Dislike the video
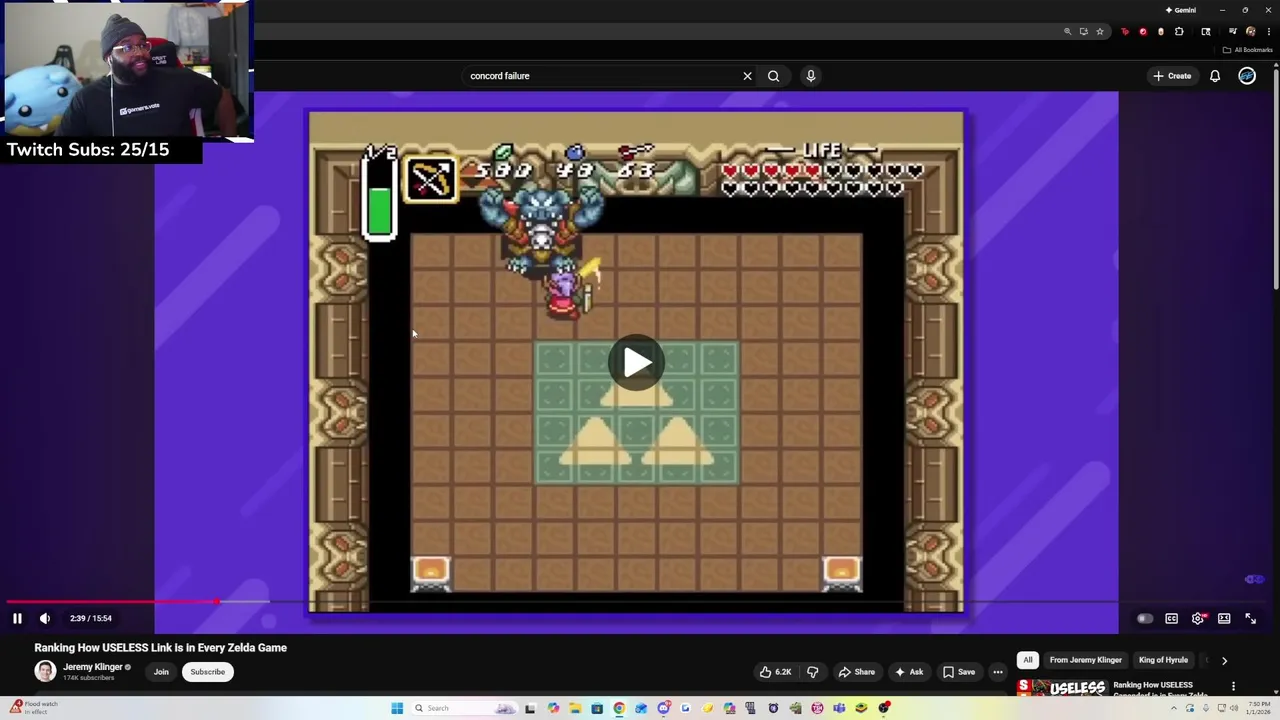 [813, 672]
